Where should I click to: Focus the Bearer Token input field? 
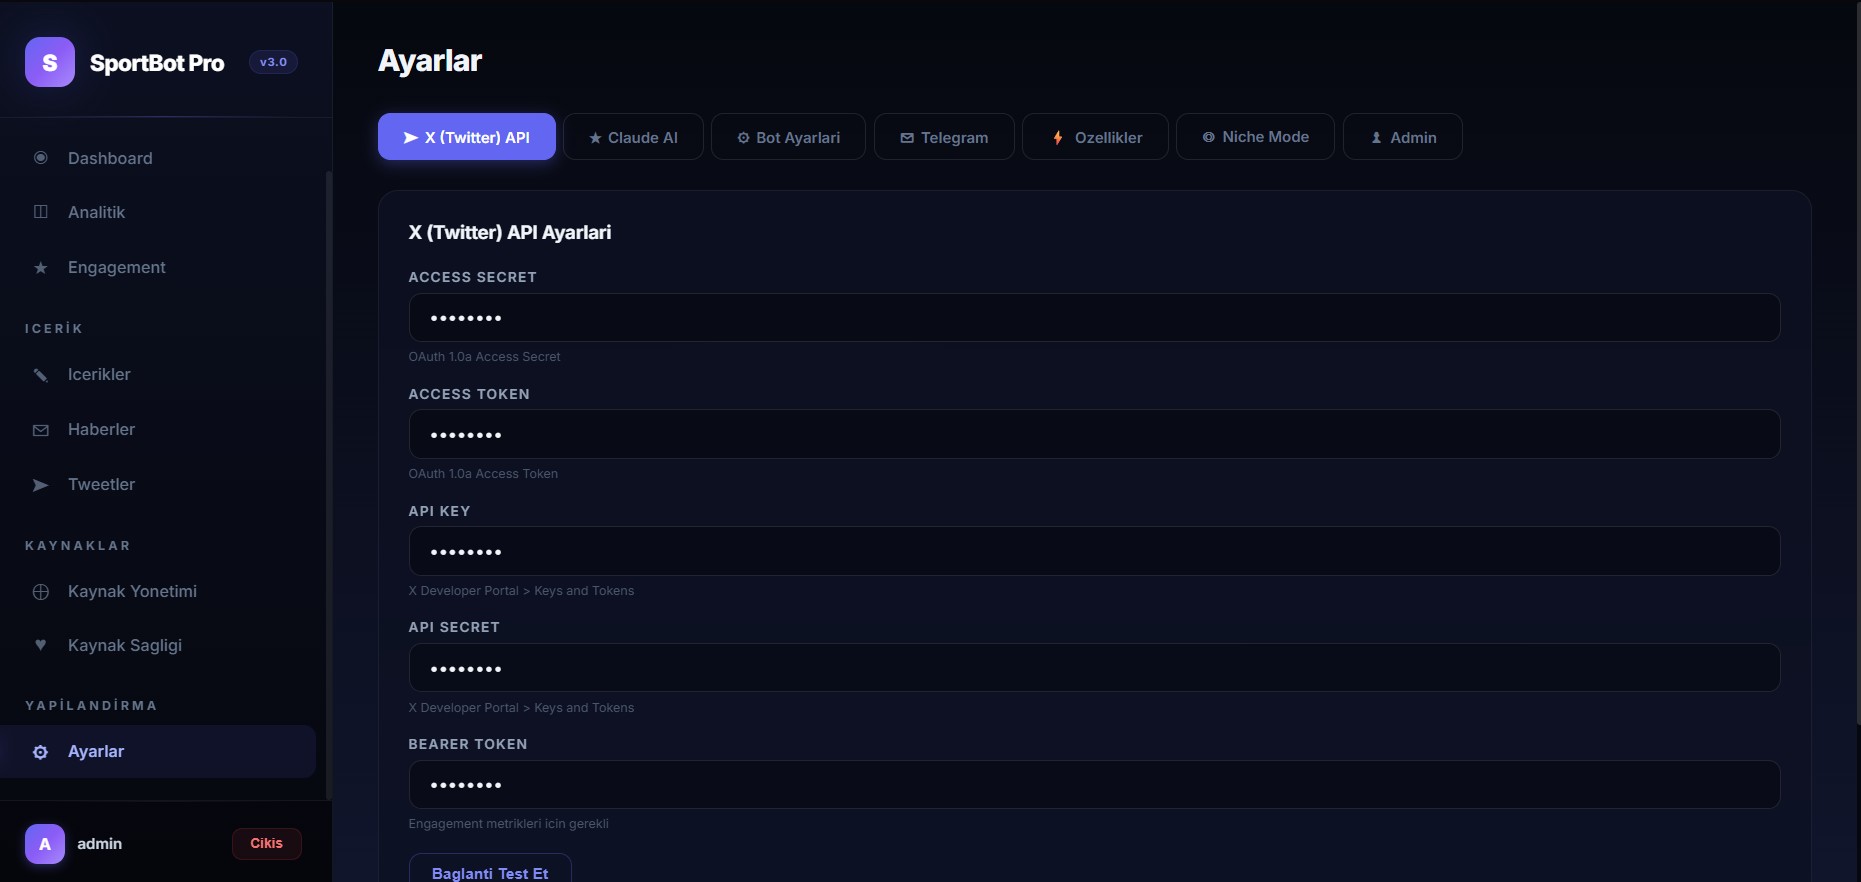click(1094, 785)
